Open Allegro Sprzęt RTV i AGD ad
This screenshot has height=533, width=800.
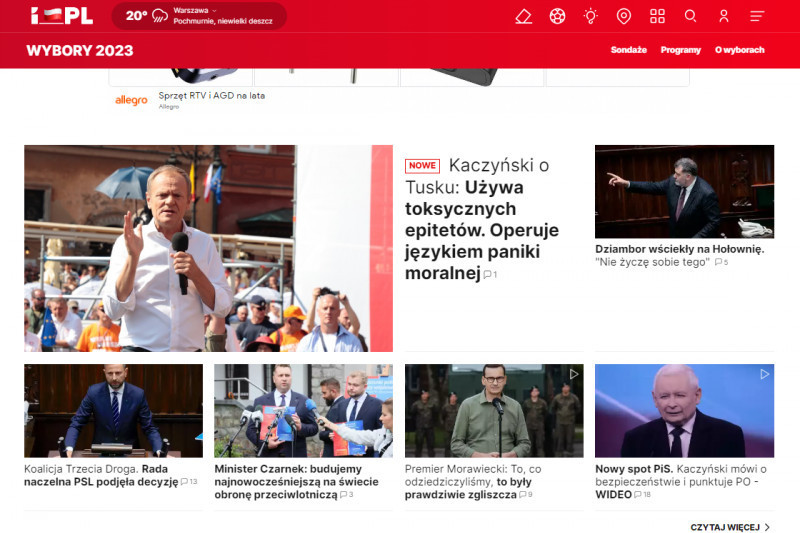tap(211, 96)
